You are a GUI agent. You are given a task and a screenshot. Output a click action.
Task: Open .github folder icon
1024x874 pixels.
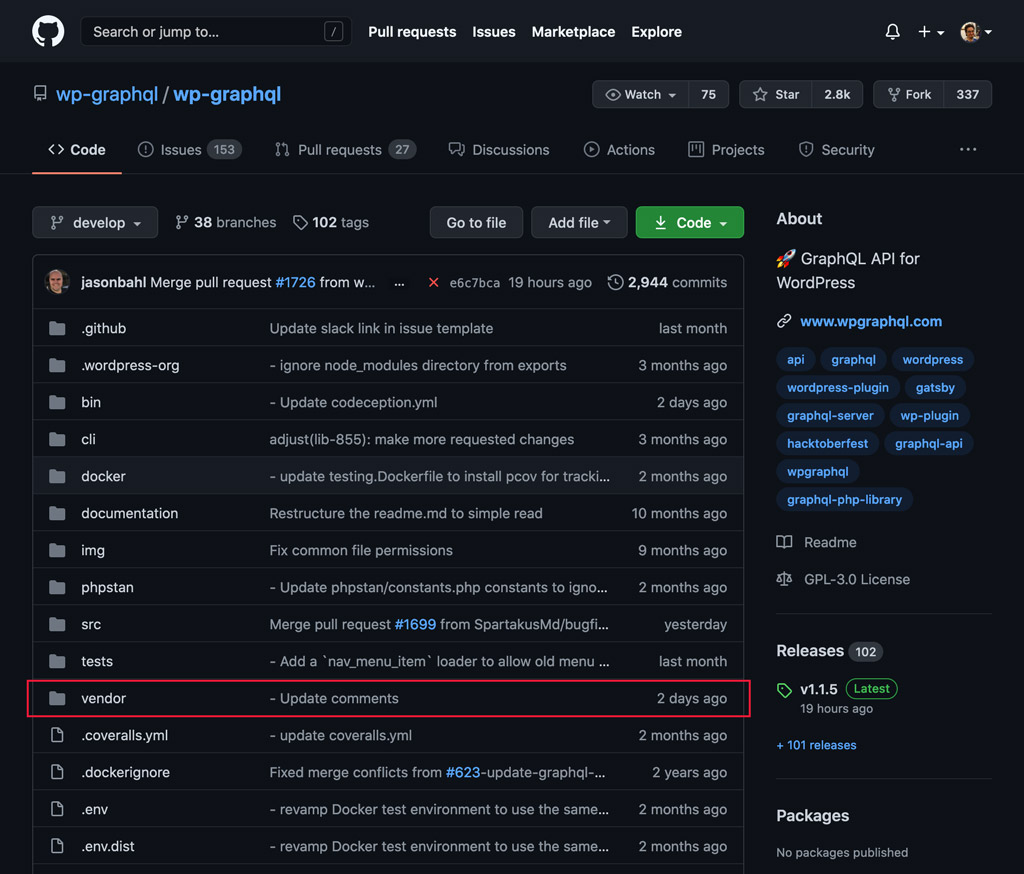point(57,328)
